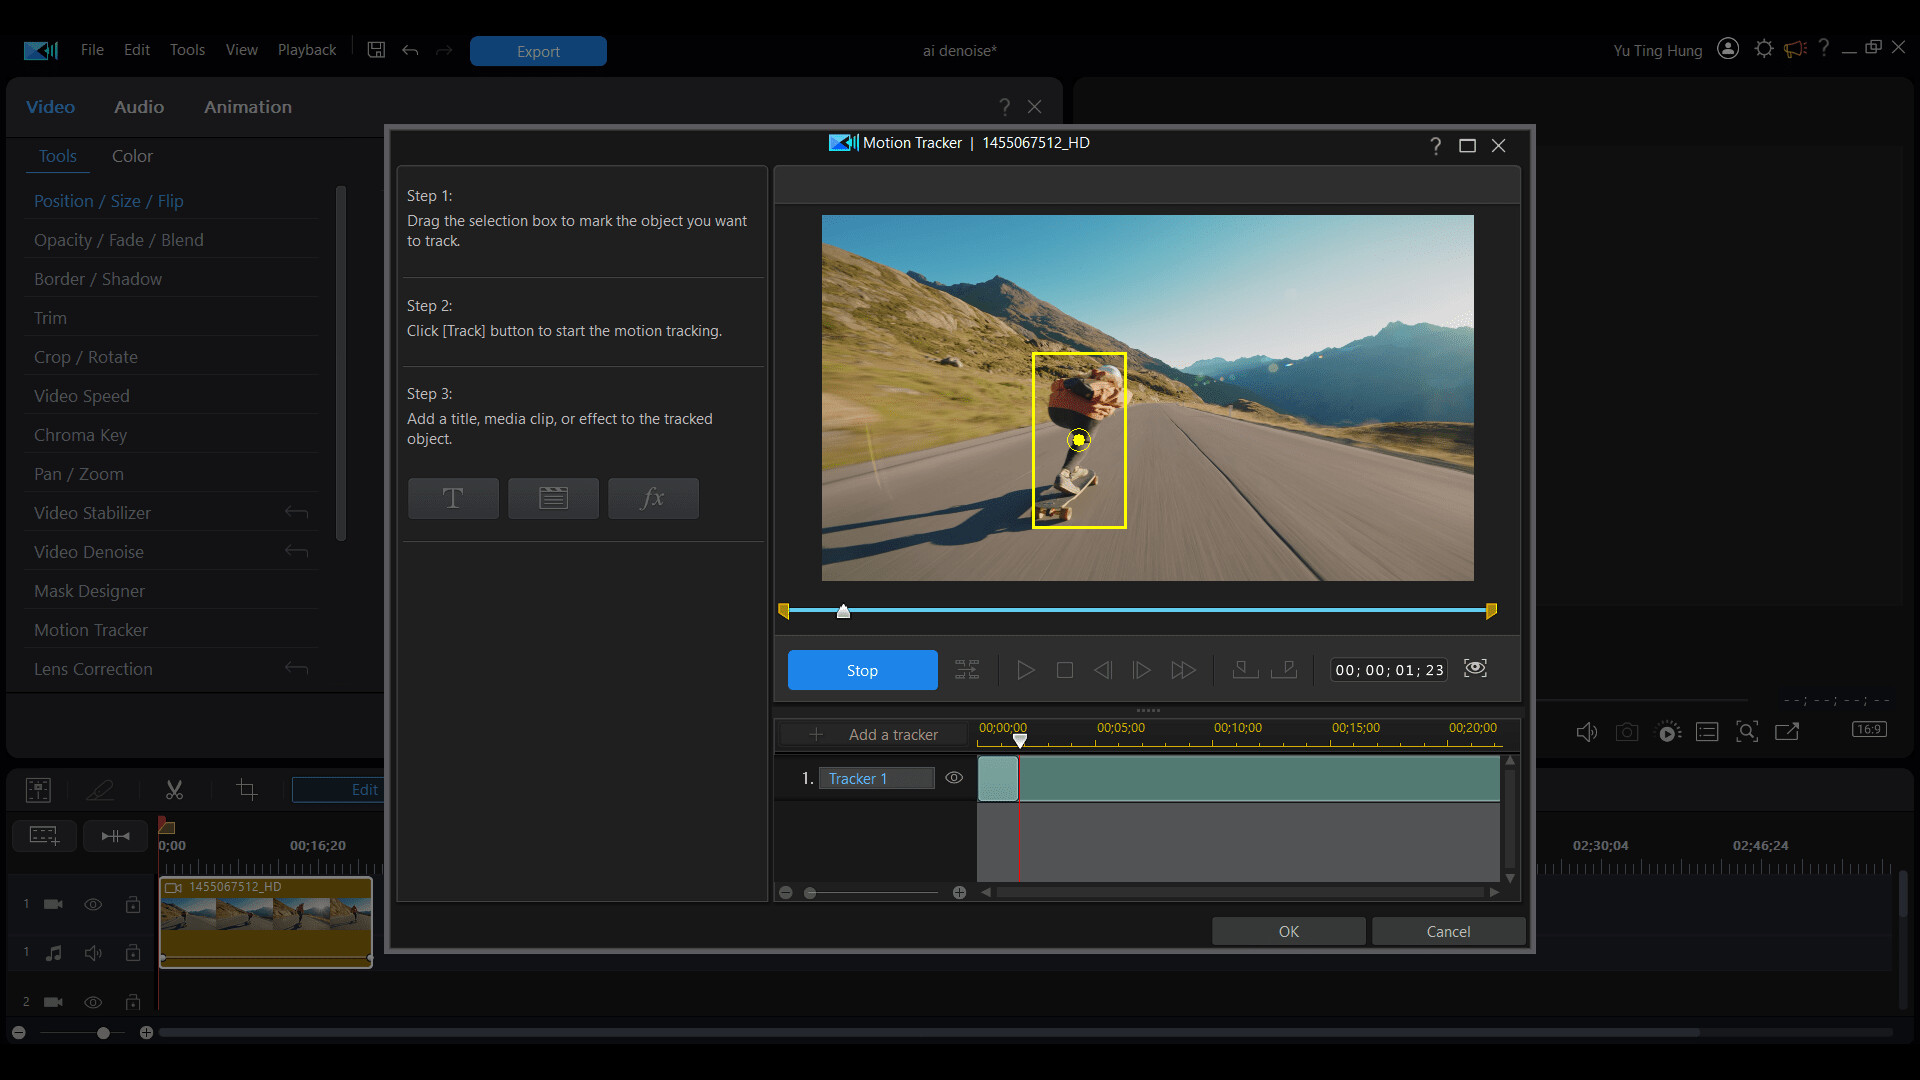Apply an effect using the fx icon
1920x1080 pixels.
(x=653, y=498)
